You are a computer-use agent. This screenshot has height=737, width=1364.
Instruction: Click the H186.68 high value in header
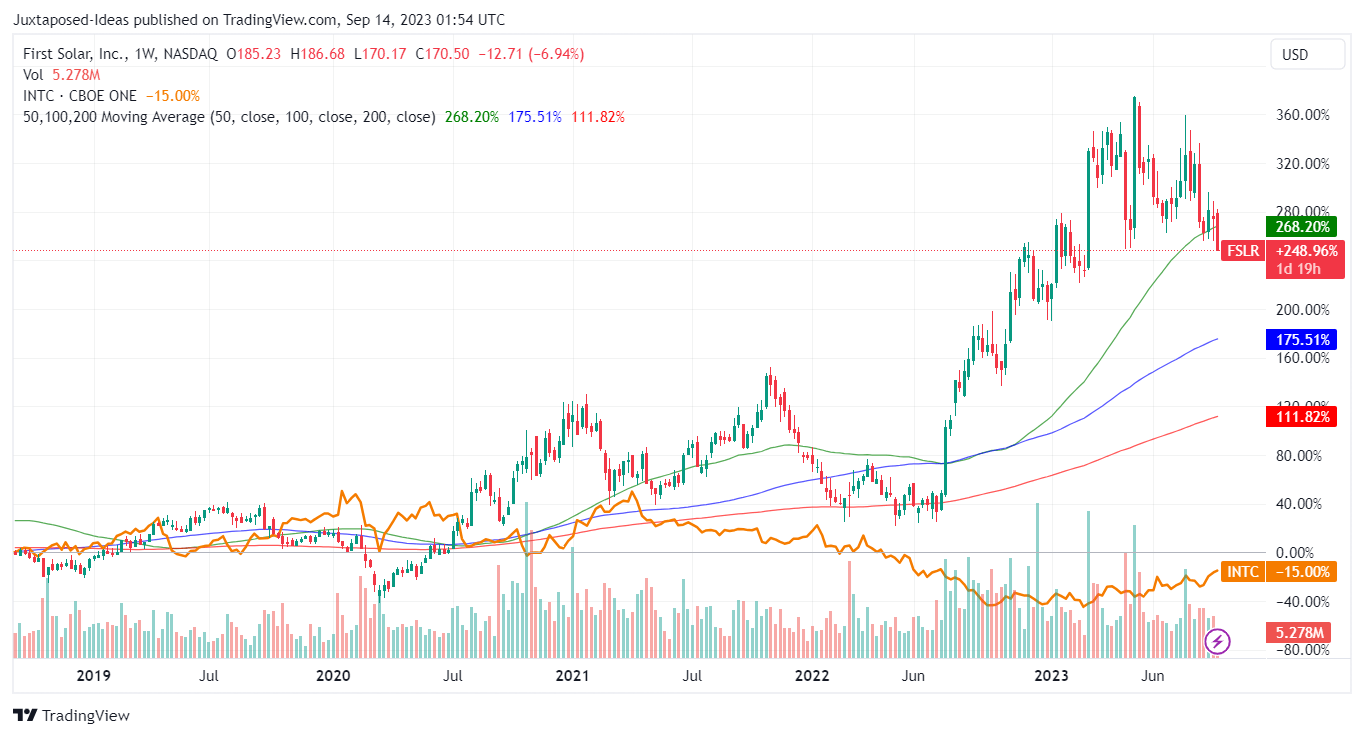[318, 54]
